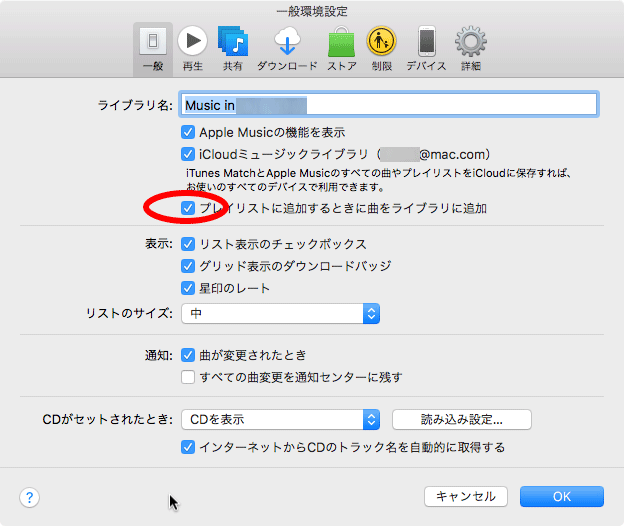The image size is (624, 526).
Task: Toggle インターネットからCDのトラック名を自動的に取得する
Action: pos(188,447)
